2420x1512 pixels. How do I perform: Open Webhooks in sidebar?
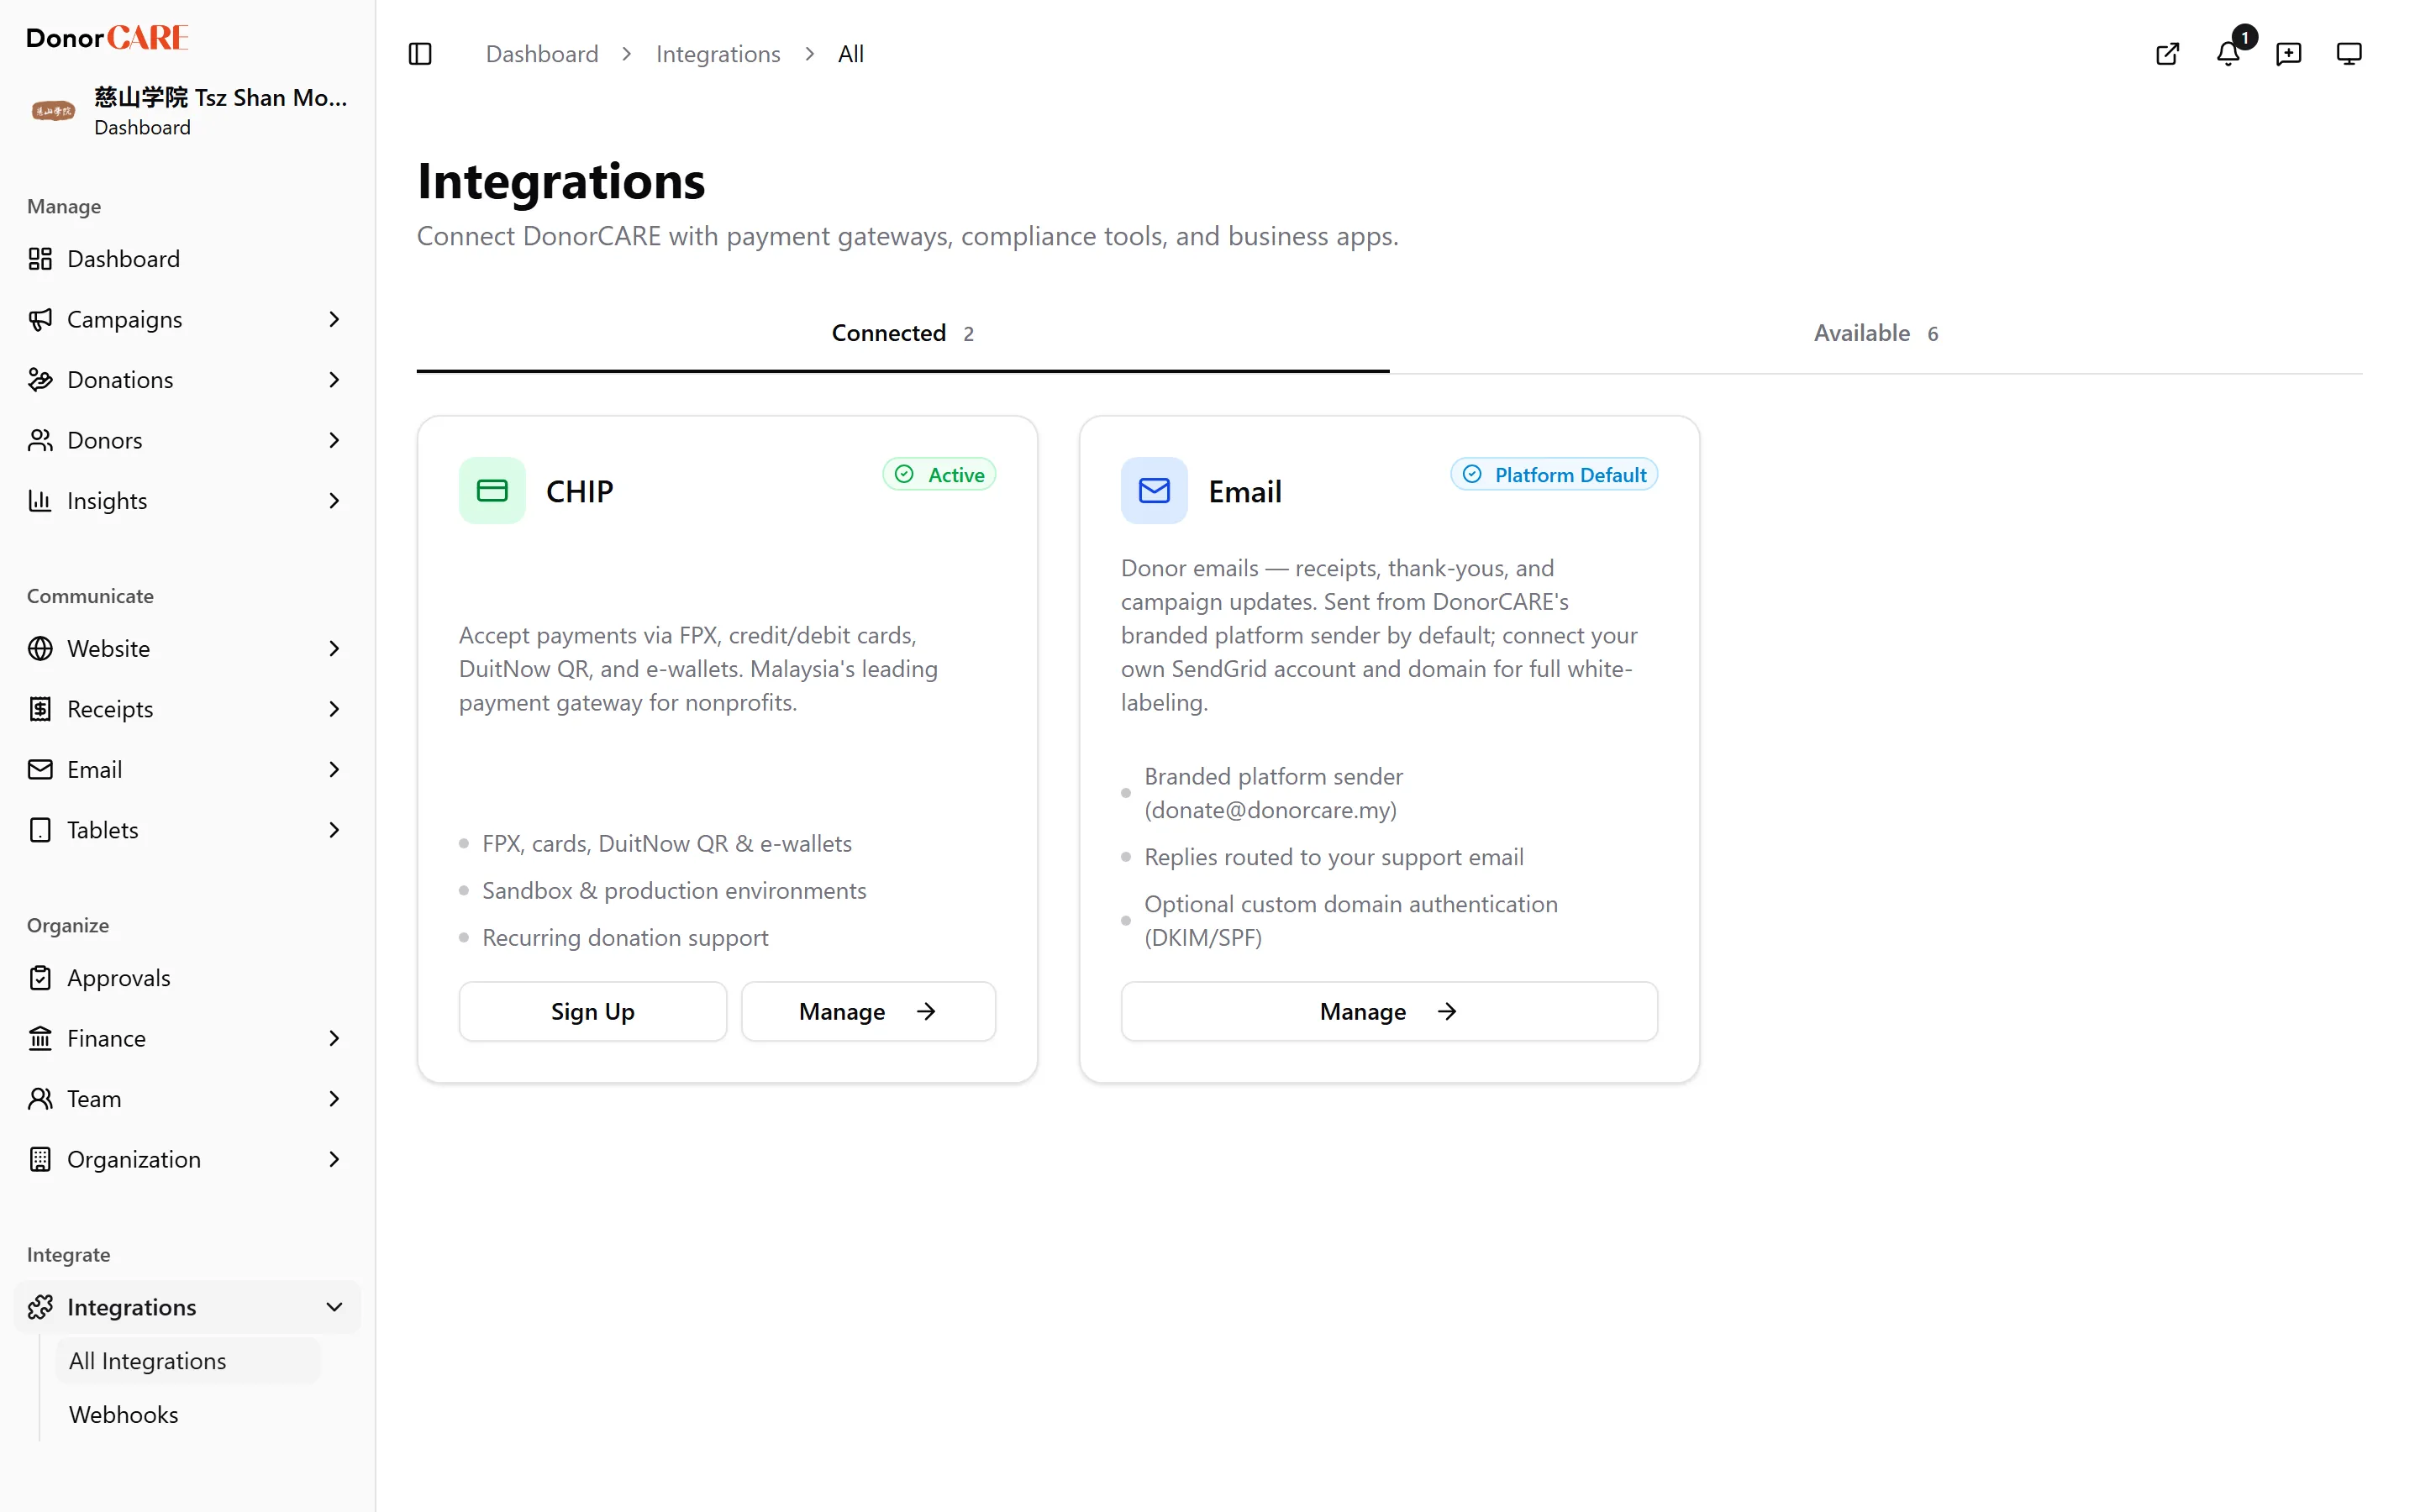[188, 1415]
